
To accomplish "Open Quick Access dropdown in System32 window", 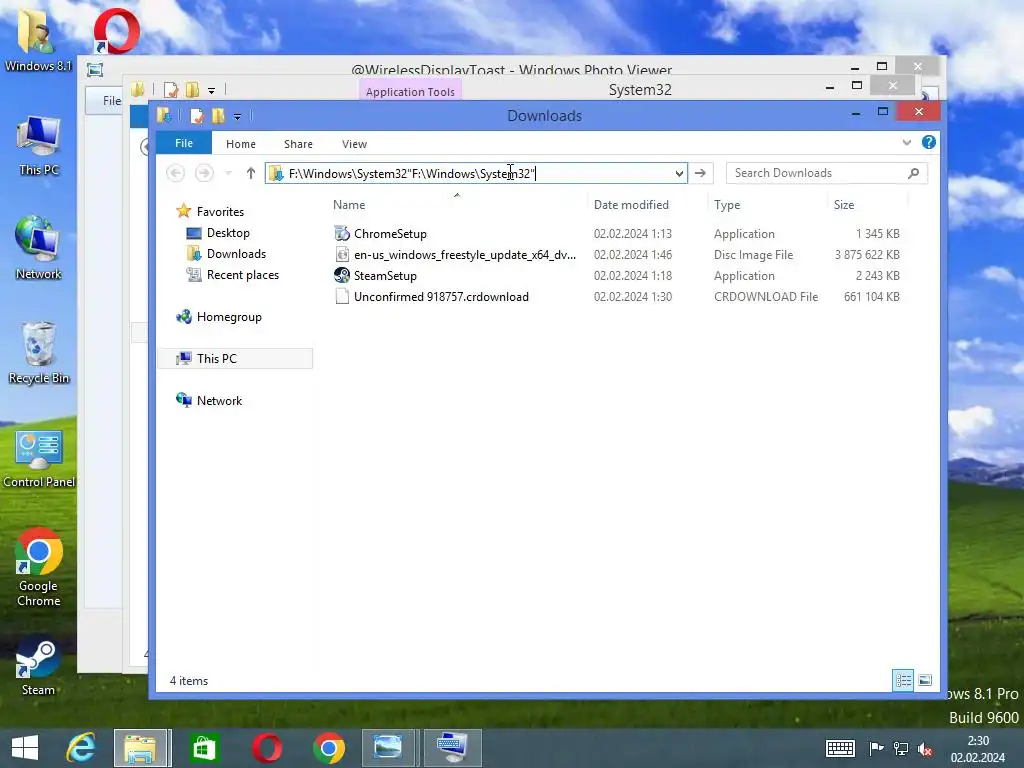I will click(x=211, y=90).
